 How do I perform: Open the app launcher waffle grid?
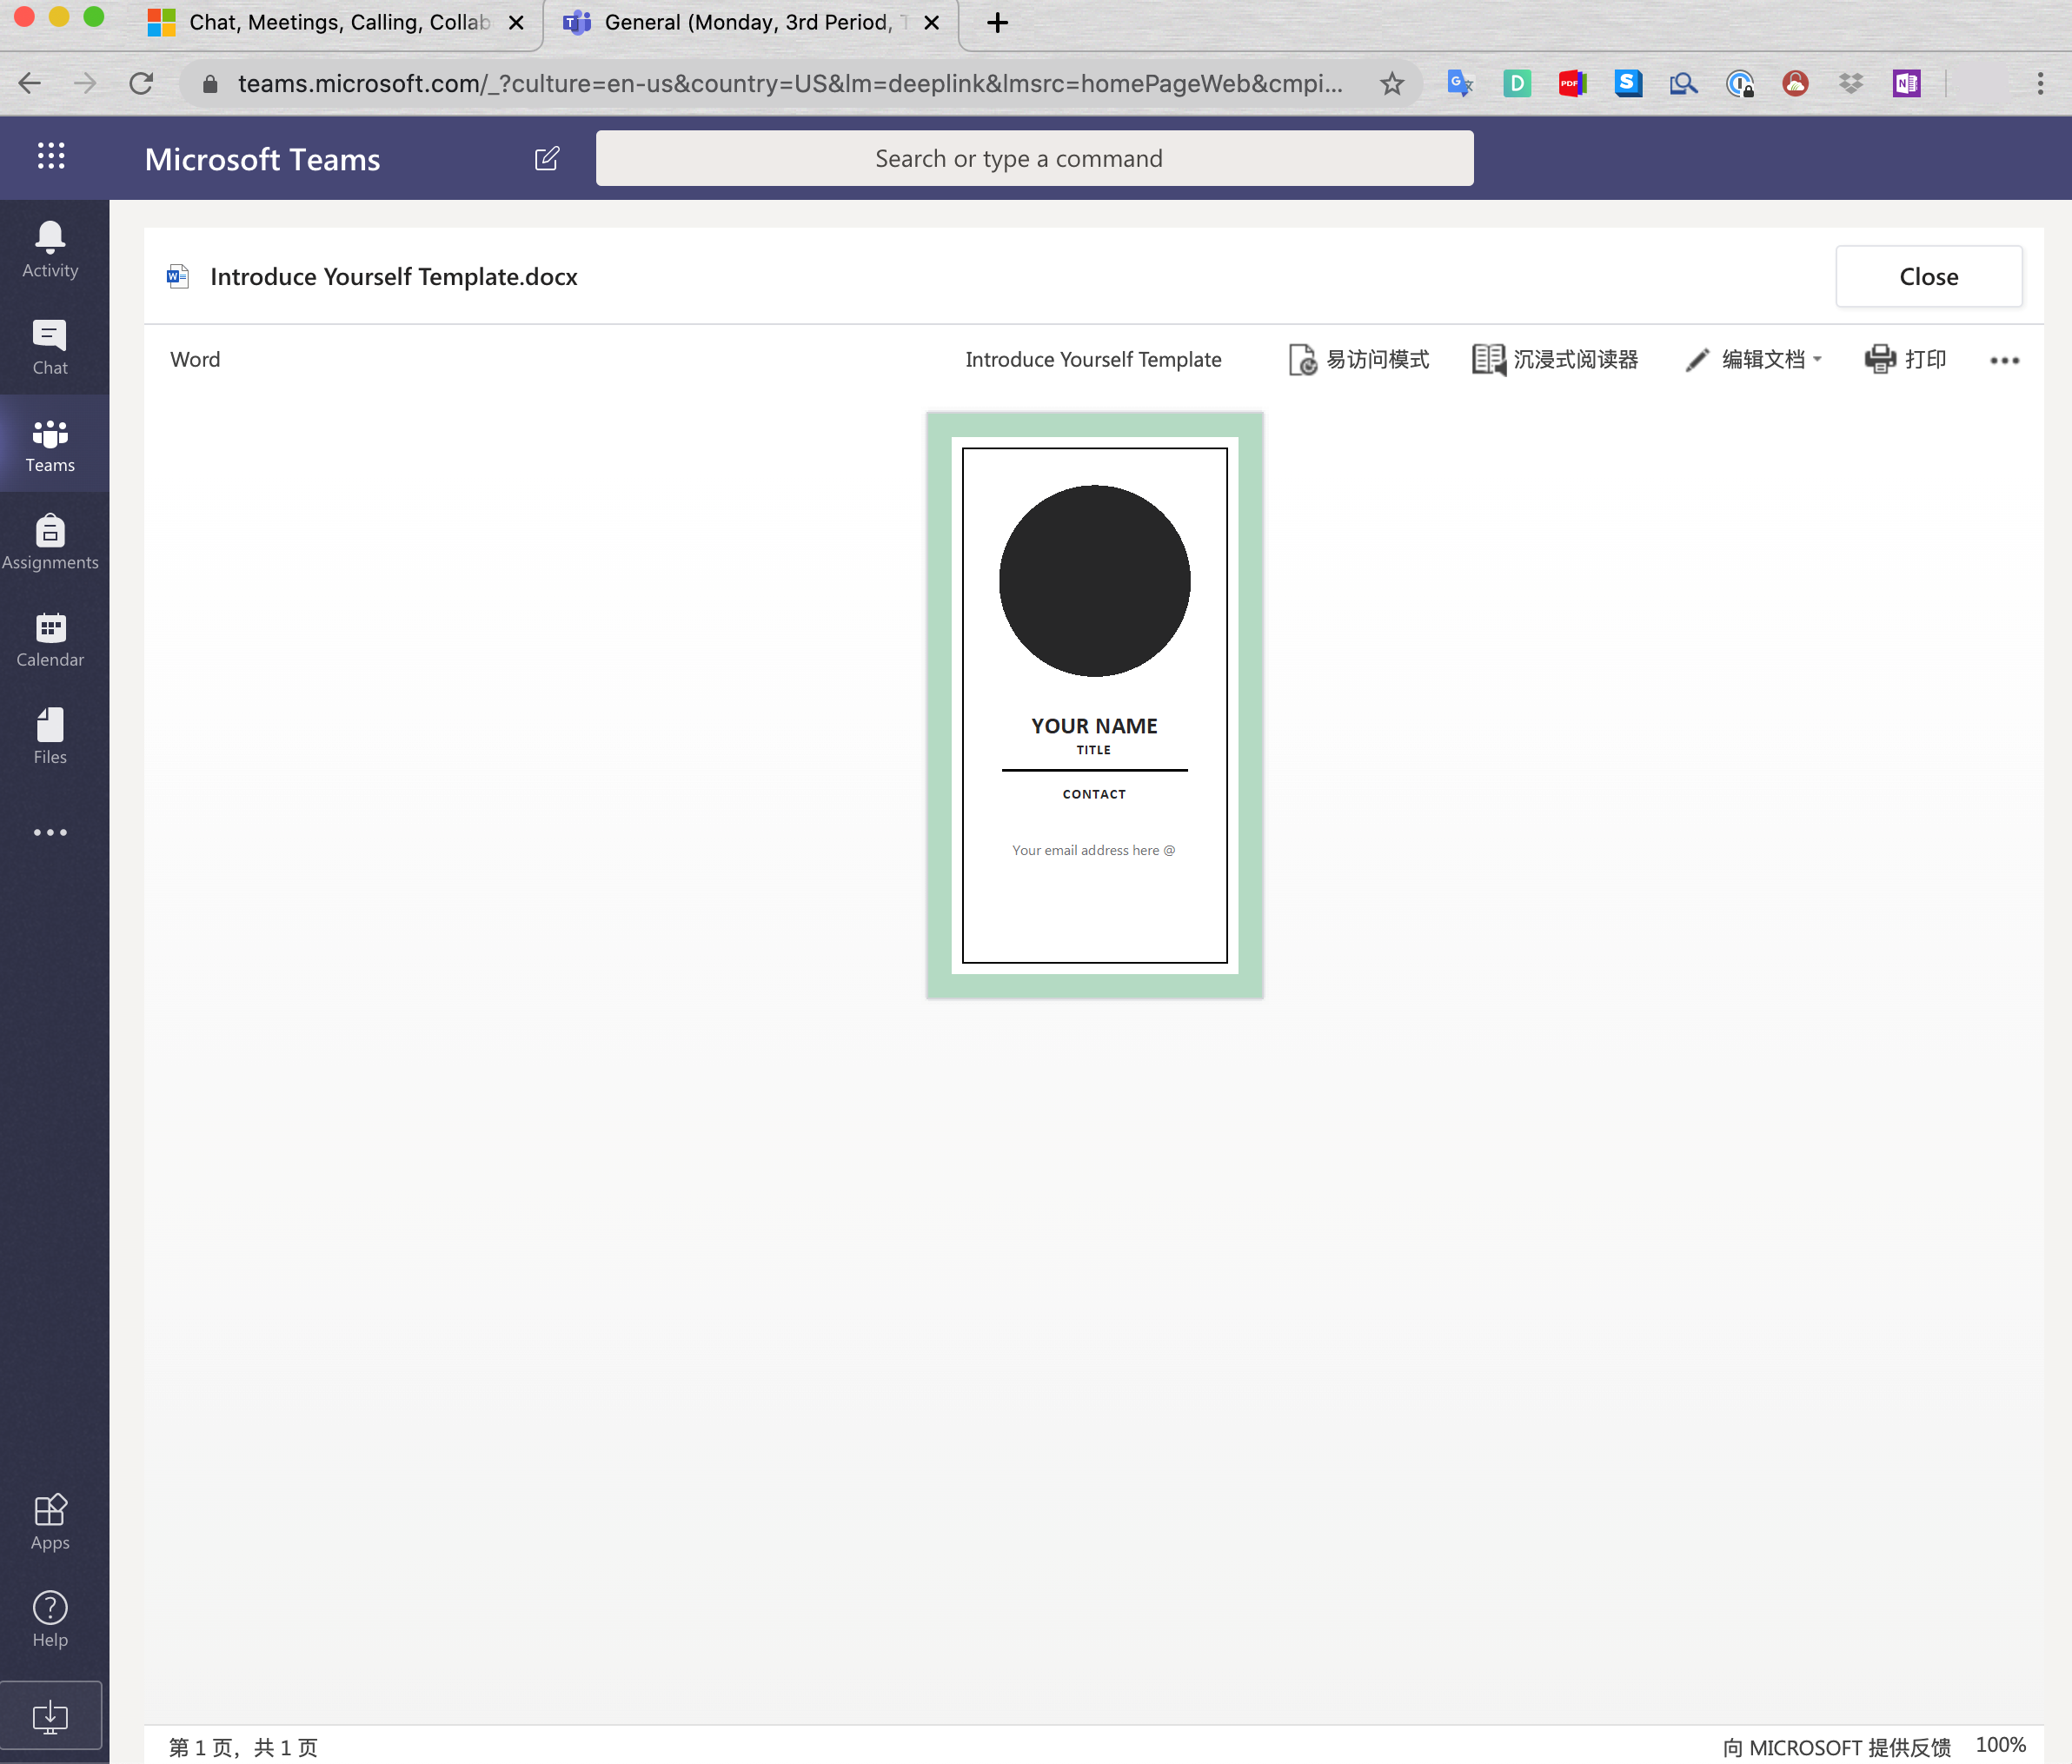click(51, 156)
